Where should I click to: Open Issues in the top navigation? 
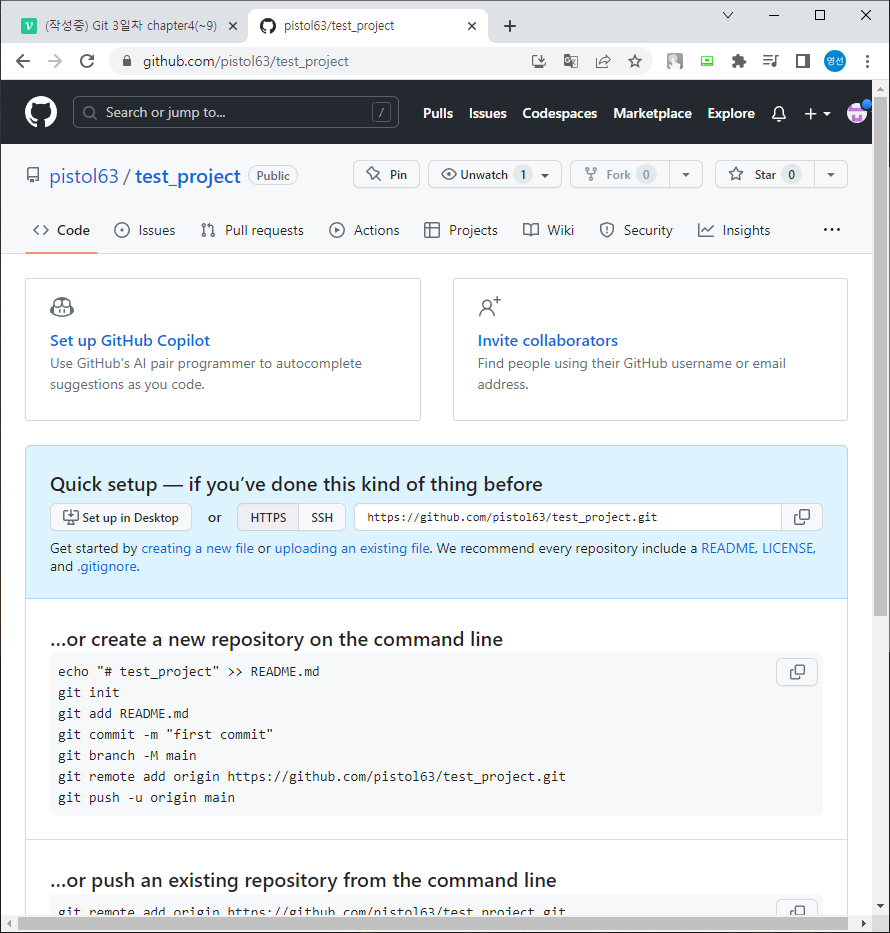point(487,113)
